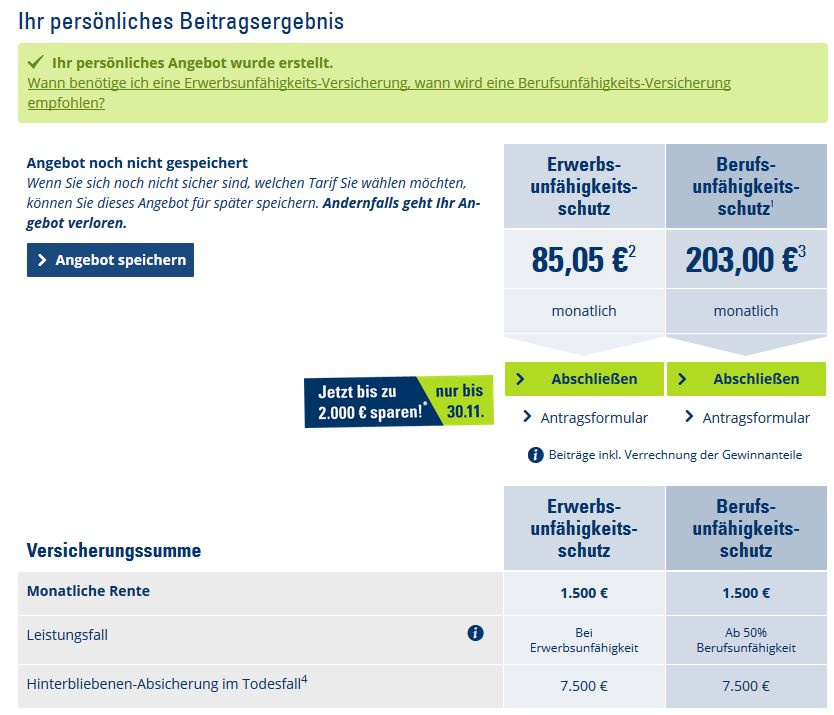
Task: Click info icon in Leistungsfall row
Action: [475, 633]
